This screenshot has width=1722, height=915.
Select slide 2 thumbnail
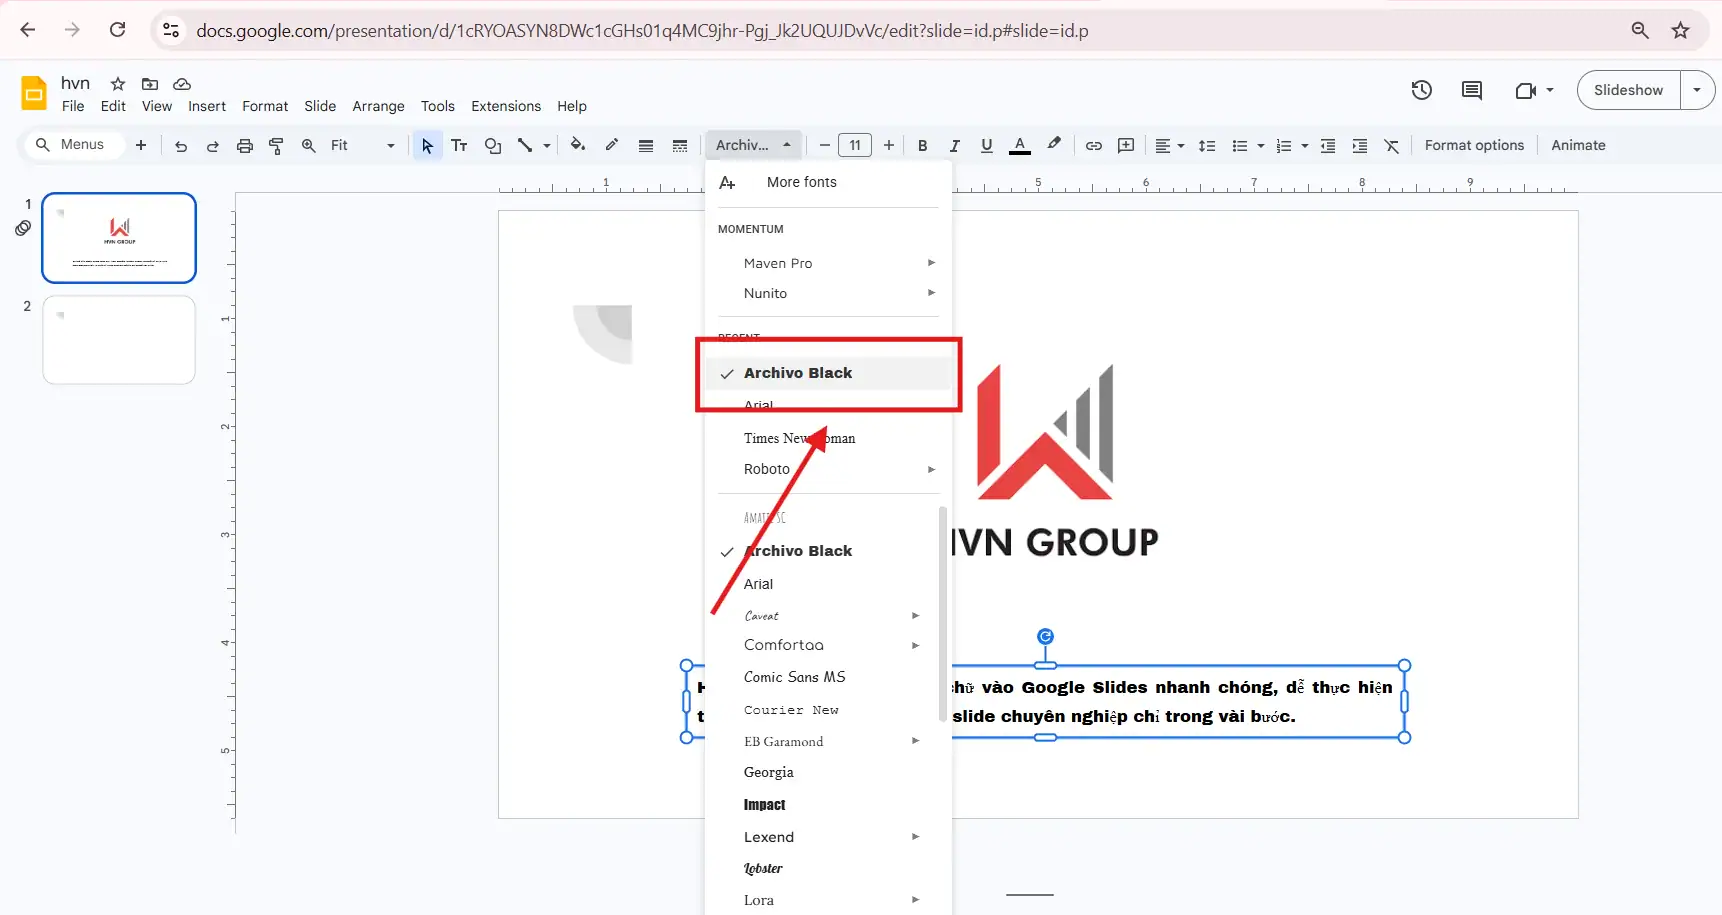119,340
